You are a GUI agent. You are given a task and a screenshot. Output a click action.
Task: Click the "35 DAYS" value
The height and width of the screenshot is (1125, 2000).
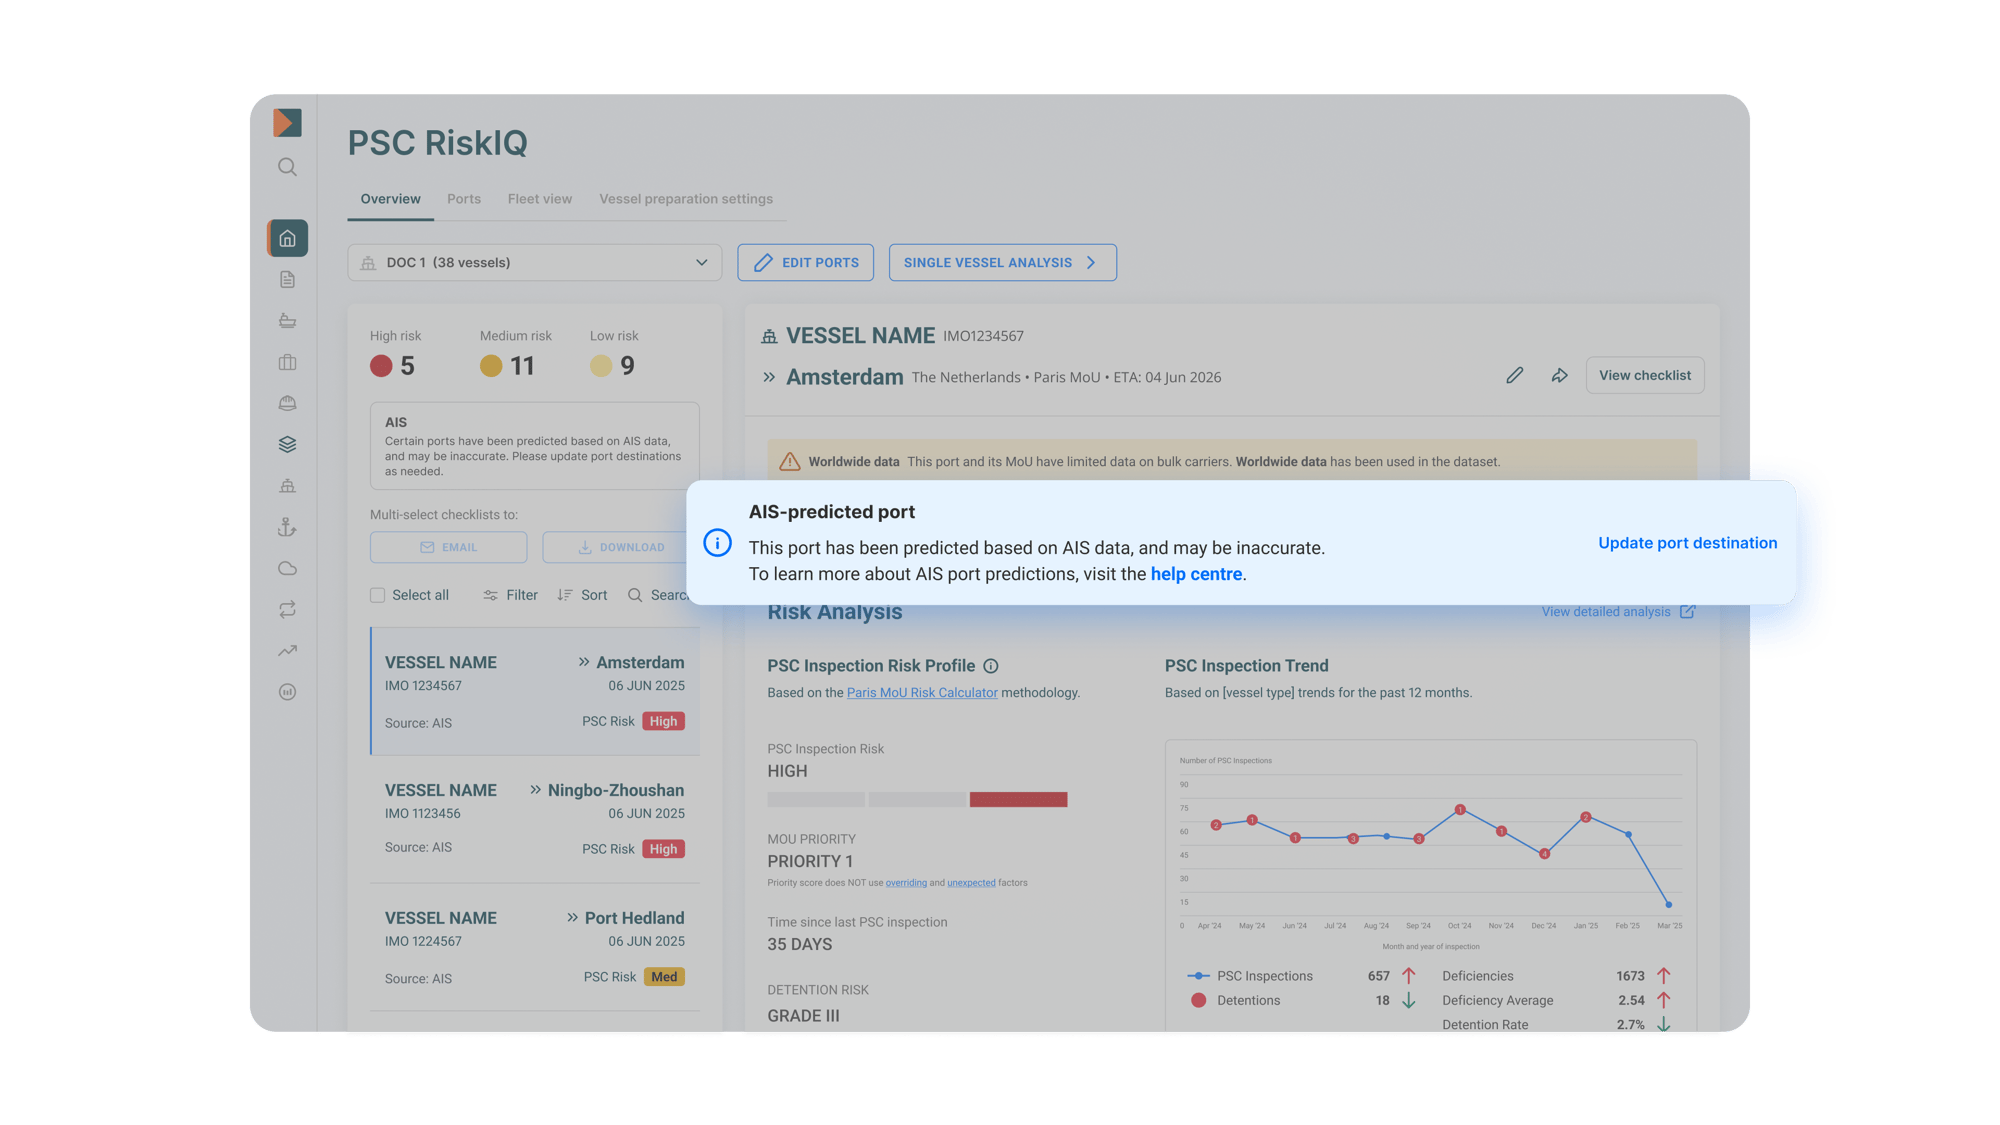(800, 944)
